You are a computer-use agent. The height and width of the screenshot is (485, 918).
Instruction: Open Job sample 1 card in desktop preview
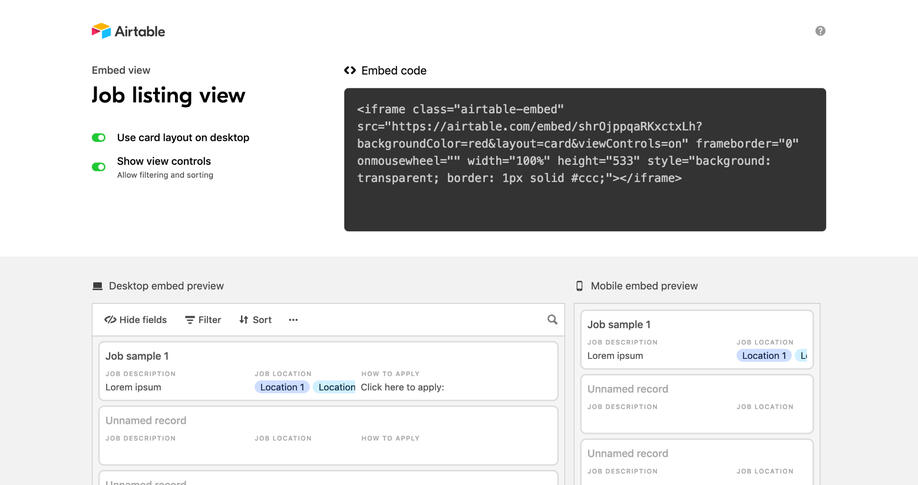[x=137, y=356]
